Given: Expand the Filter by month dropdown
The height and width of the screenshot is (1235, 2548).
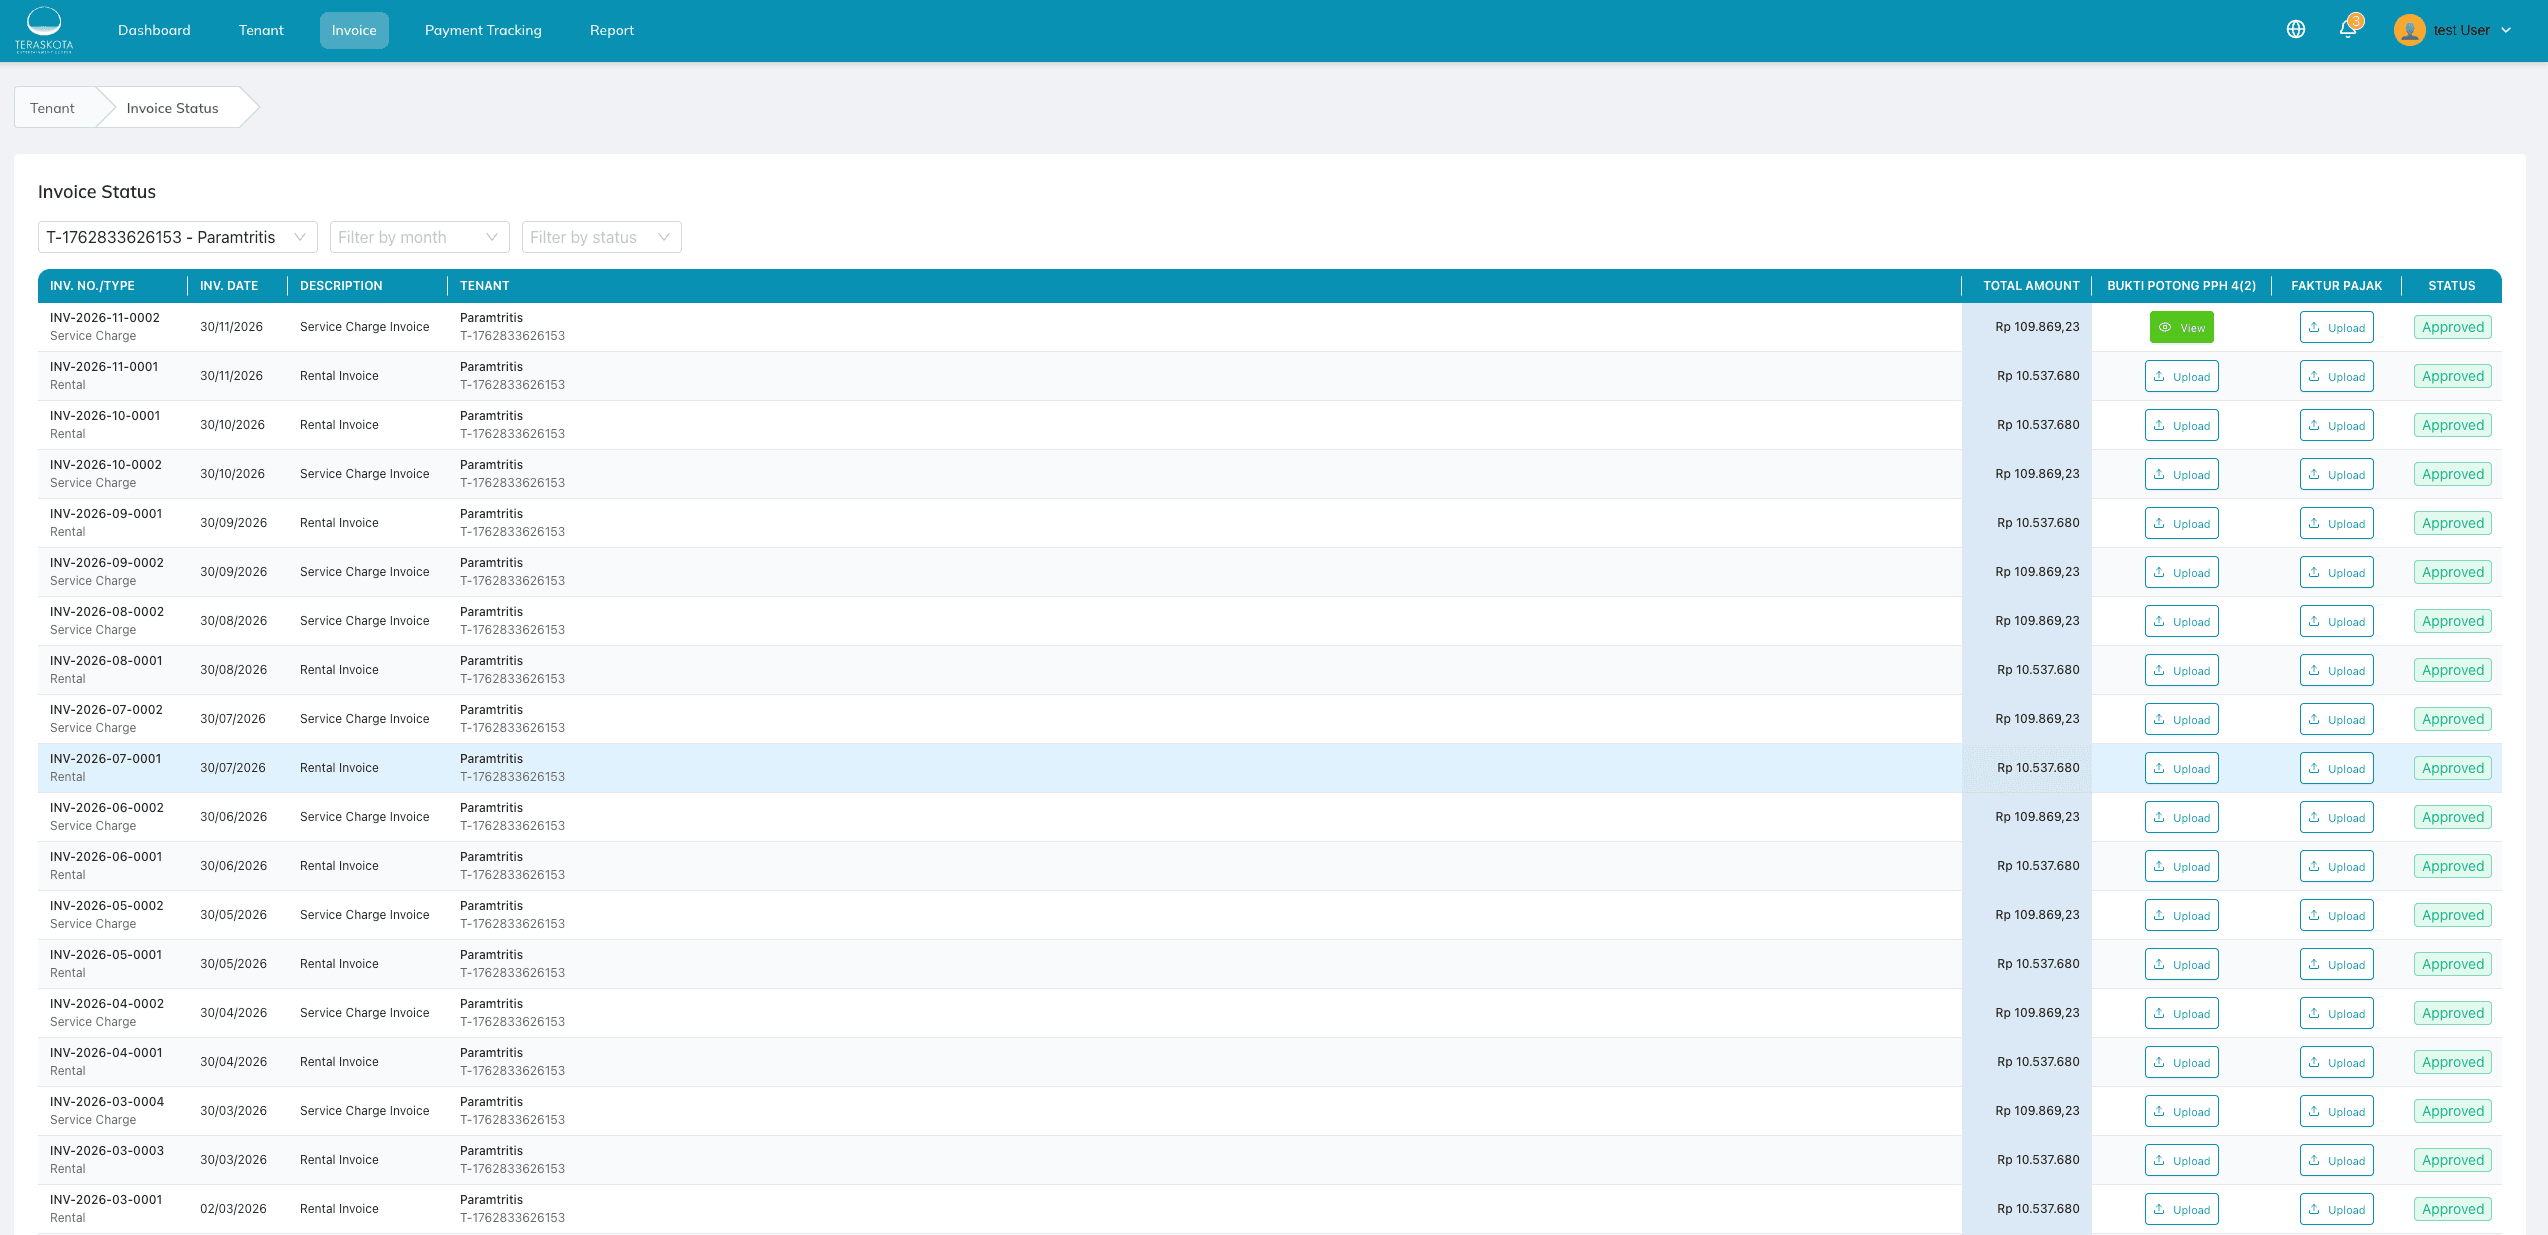Looking at the screenshot, I should 419,237.
